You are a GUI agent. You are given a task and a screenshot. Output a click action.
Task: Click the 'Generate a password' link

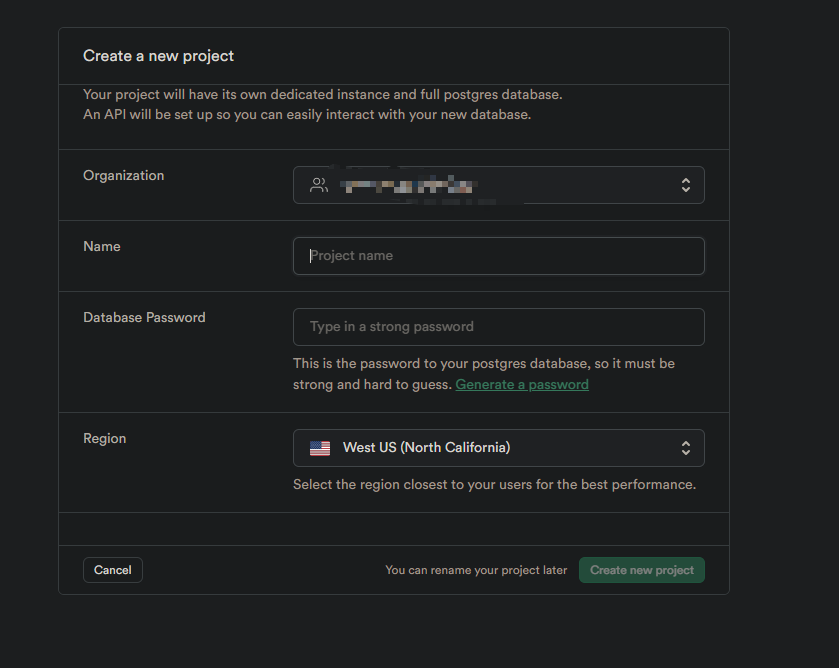click(522, 384)
